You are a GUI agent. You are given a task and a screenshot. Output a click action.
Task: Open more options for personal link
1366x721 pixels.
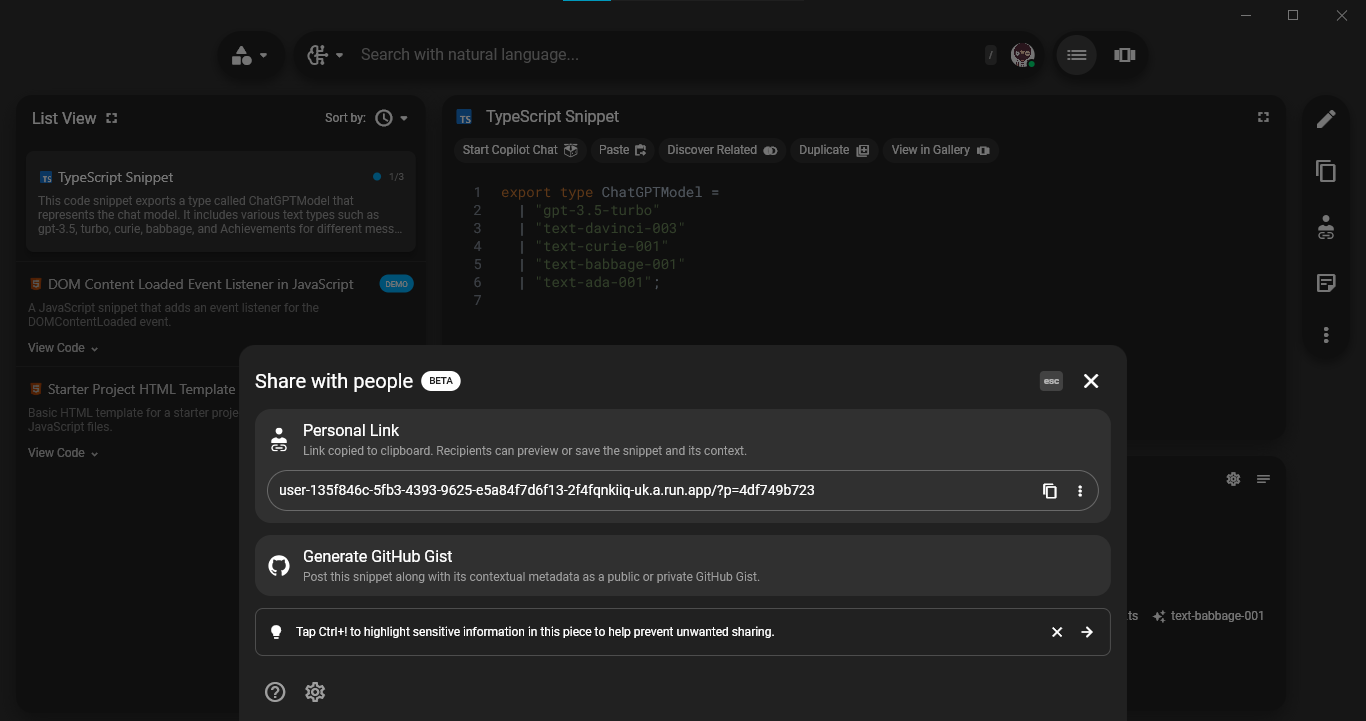pos(1080,491)
